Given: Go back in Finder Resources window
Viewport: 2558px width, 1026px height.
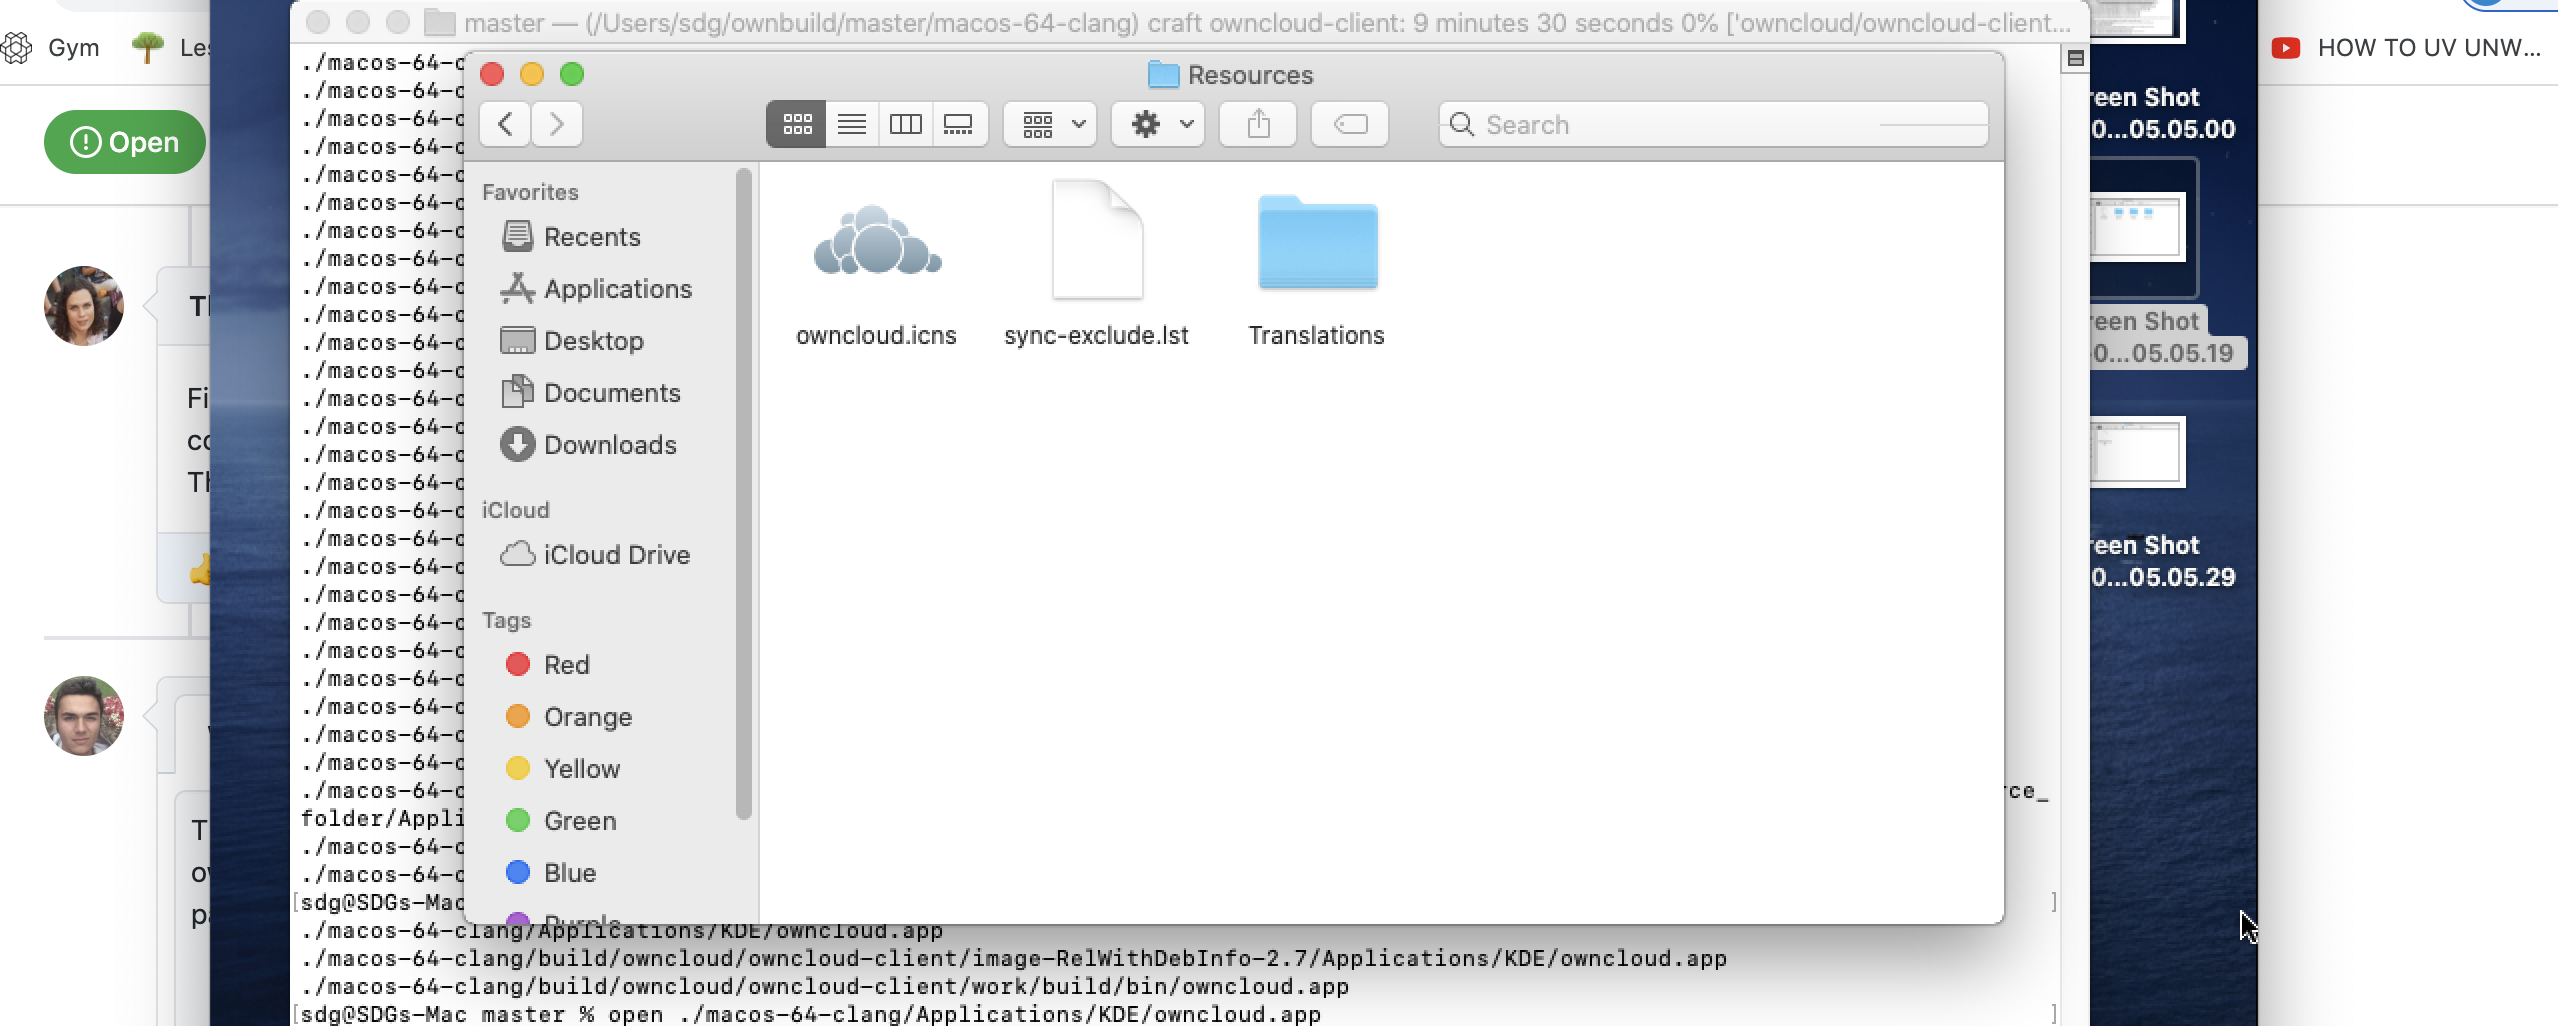Looking at the screenshot, I should point(505,124).
